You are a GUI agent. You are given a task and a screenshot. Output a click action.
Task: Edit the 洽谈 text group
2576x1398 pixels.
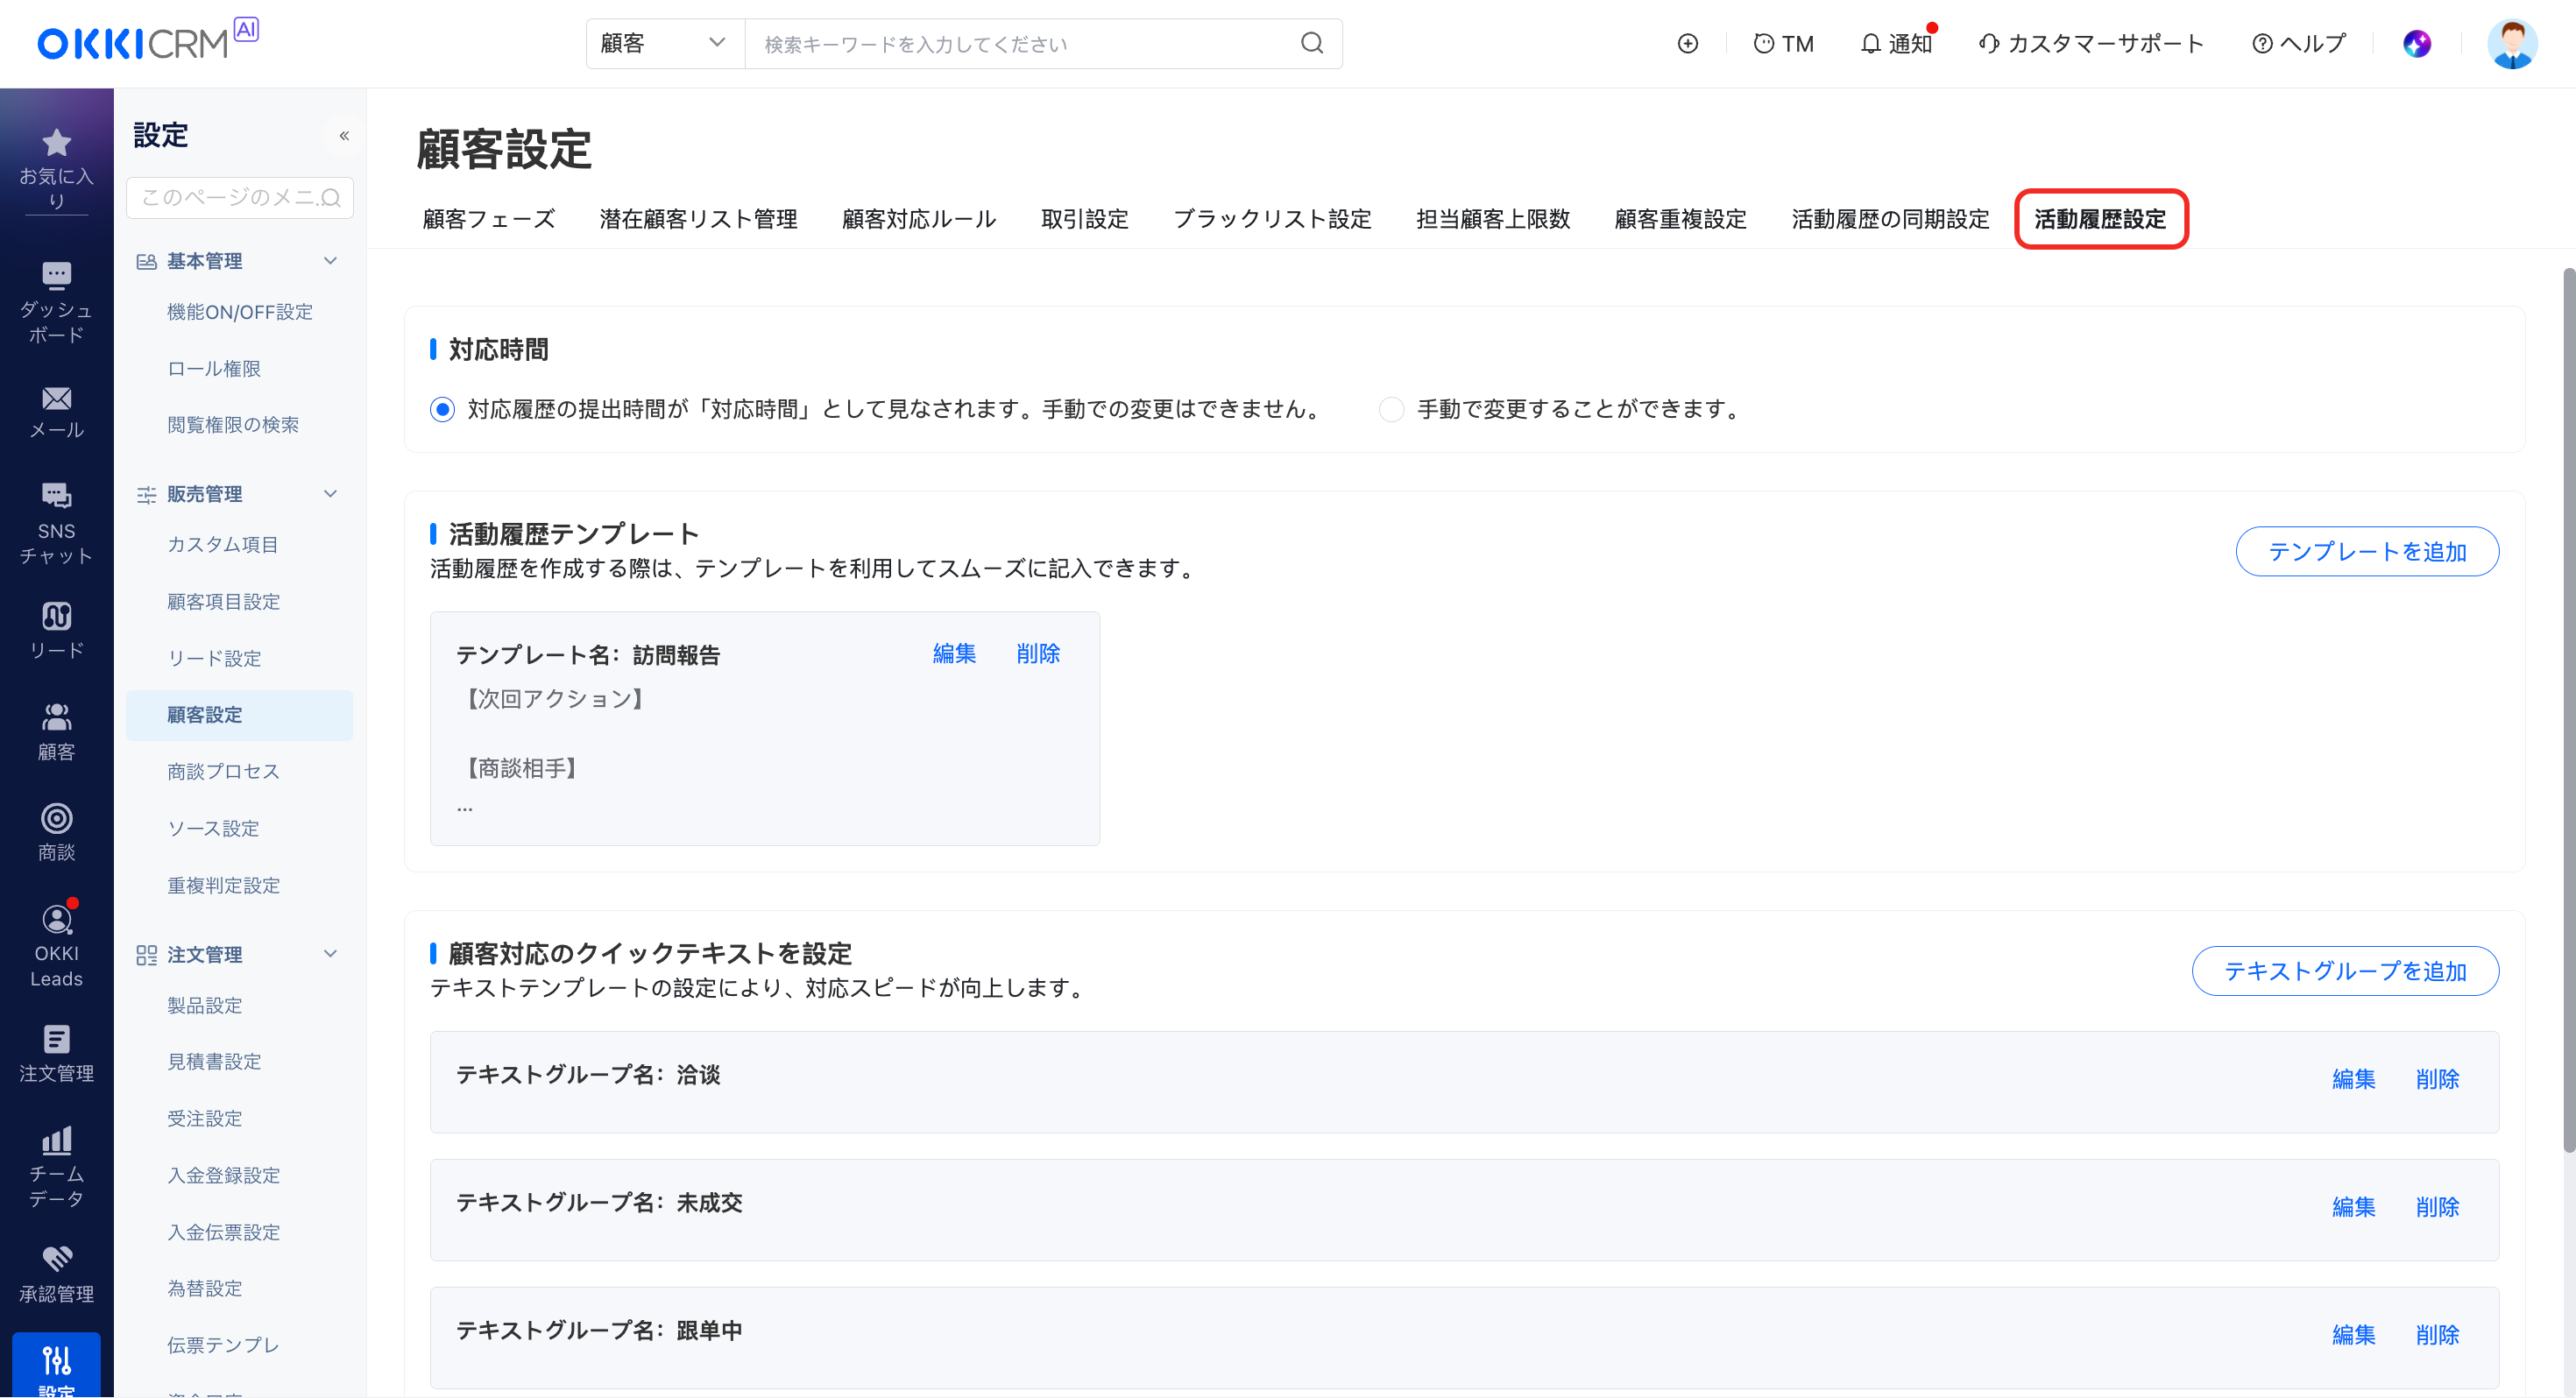[x=2354, y=1079]
